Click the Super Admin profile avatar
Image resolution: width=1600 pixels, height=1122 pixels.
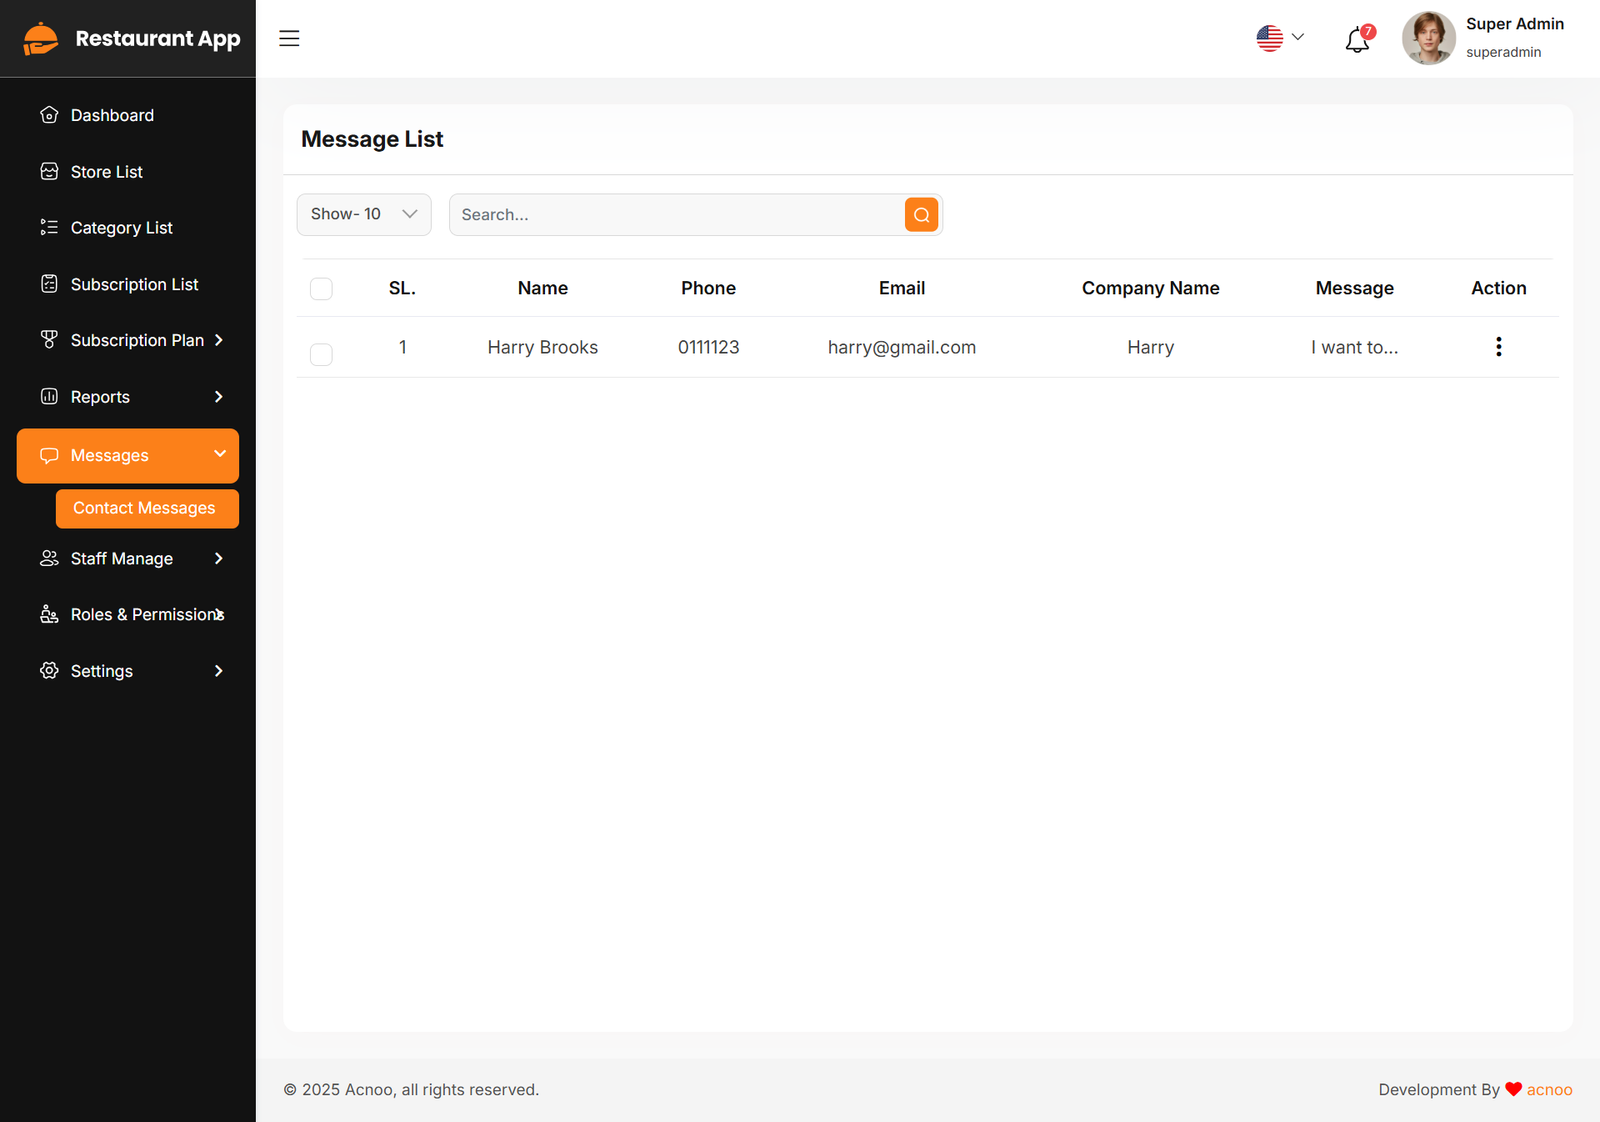pos(1428,38)
